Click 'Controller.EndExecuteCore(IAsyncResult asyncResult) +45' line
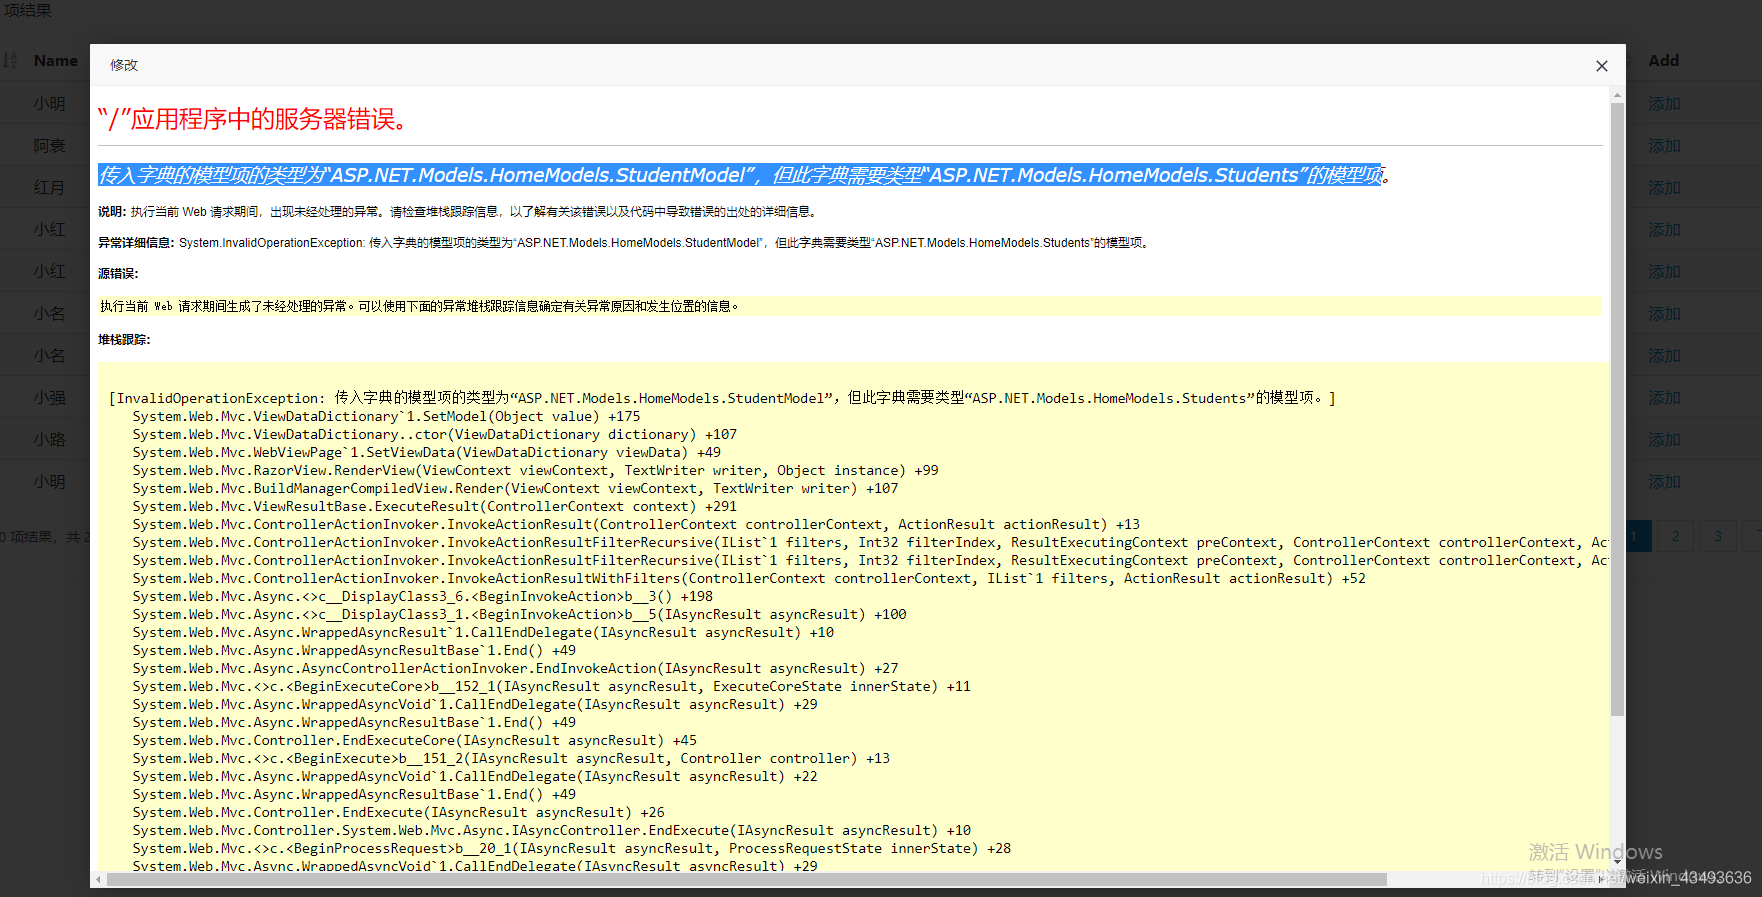 pyautogui.click(x=414, y=741)
